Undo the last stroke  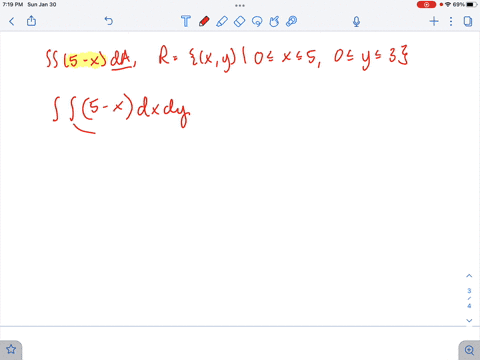109,21
